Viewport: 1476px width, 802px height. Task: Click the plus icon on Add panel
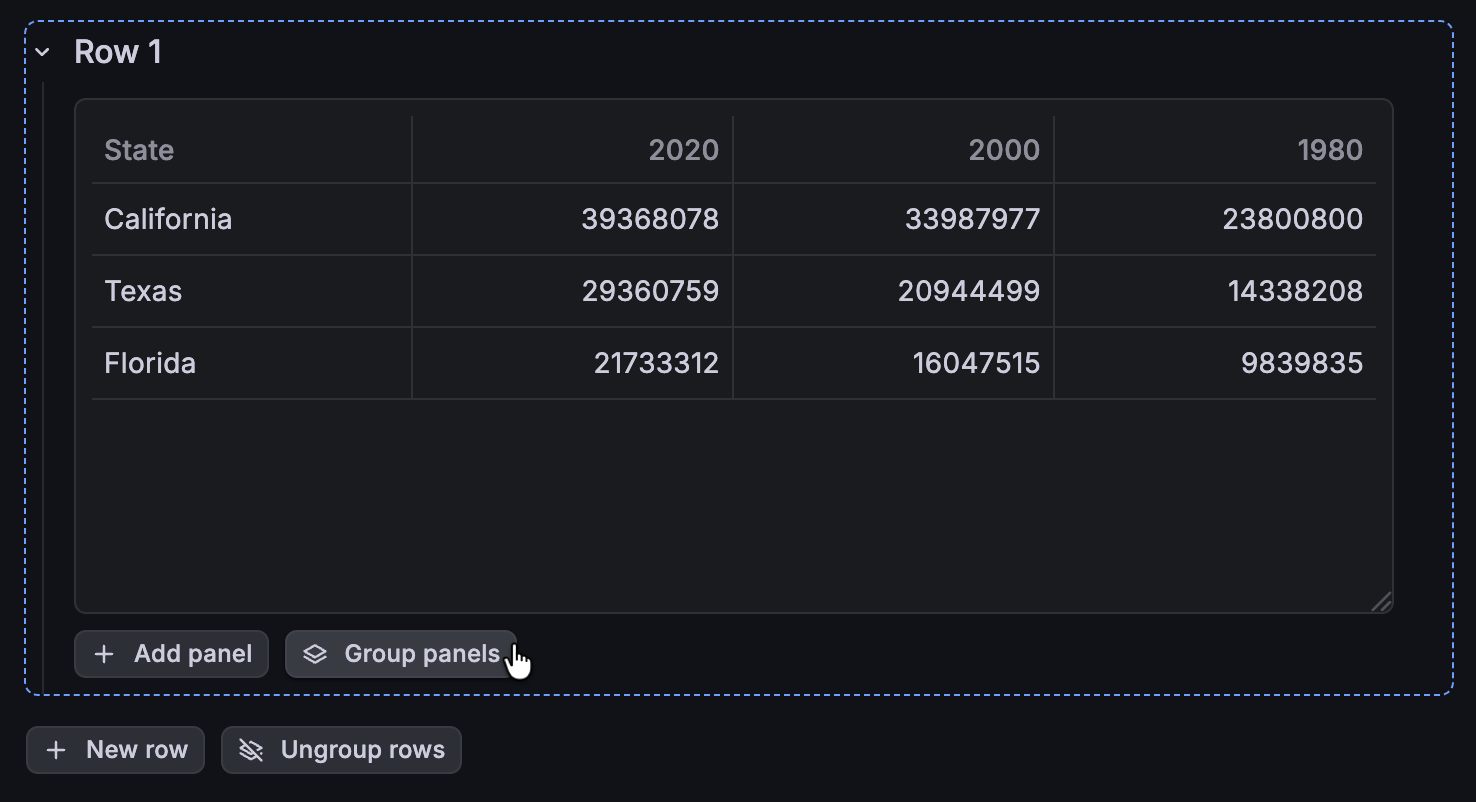click(x=103, y=654)
